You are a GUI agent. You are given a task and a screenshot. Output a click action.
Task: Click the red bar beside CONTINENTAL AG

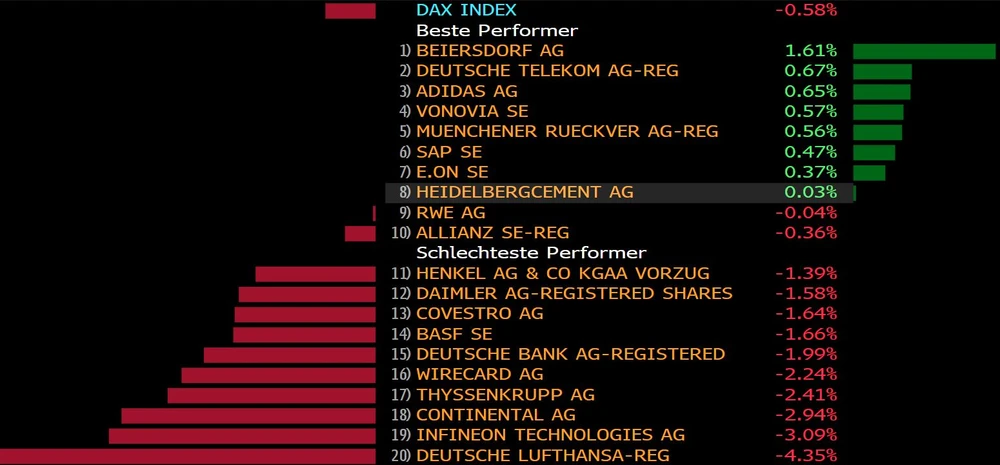(x=248, y=415)
